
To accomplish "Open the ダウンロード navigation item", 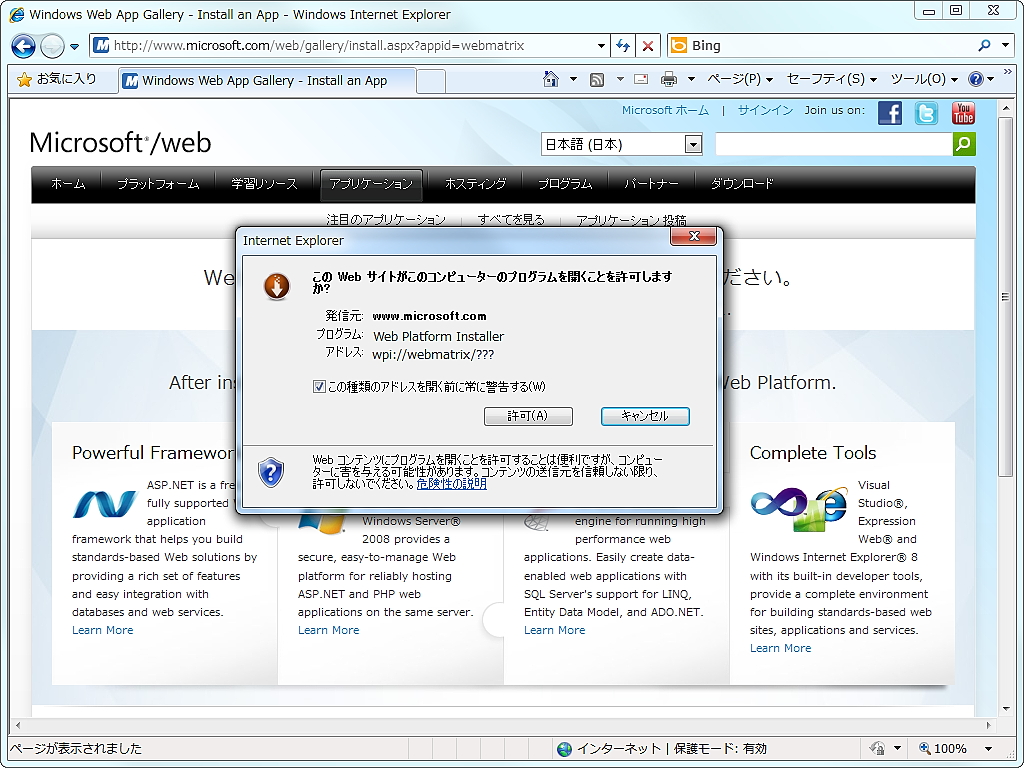I will click(x=741, y=184).
